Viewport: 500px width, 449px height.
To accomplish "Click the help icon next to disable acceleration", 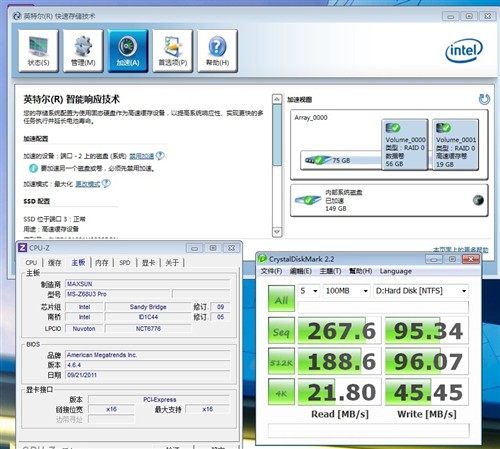I will click(160, 155).
